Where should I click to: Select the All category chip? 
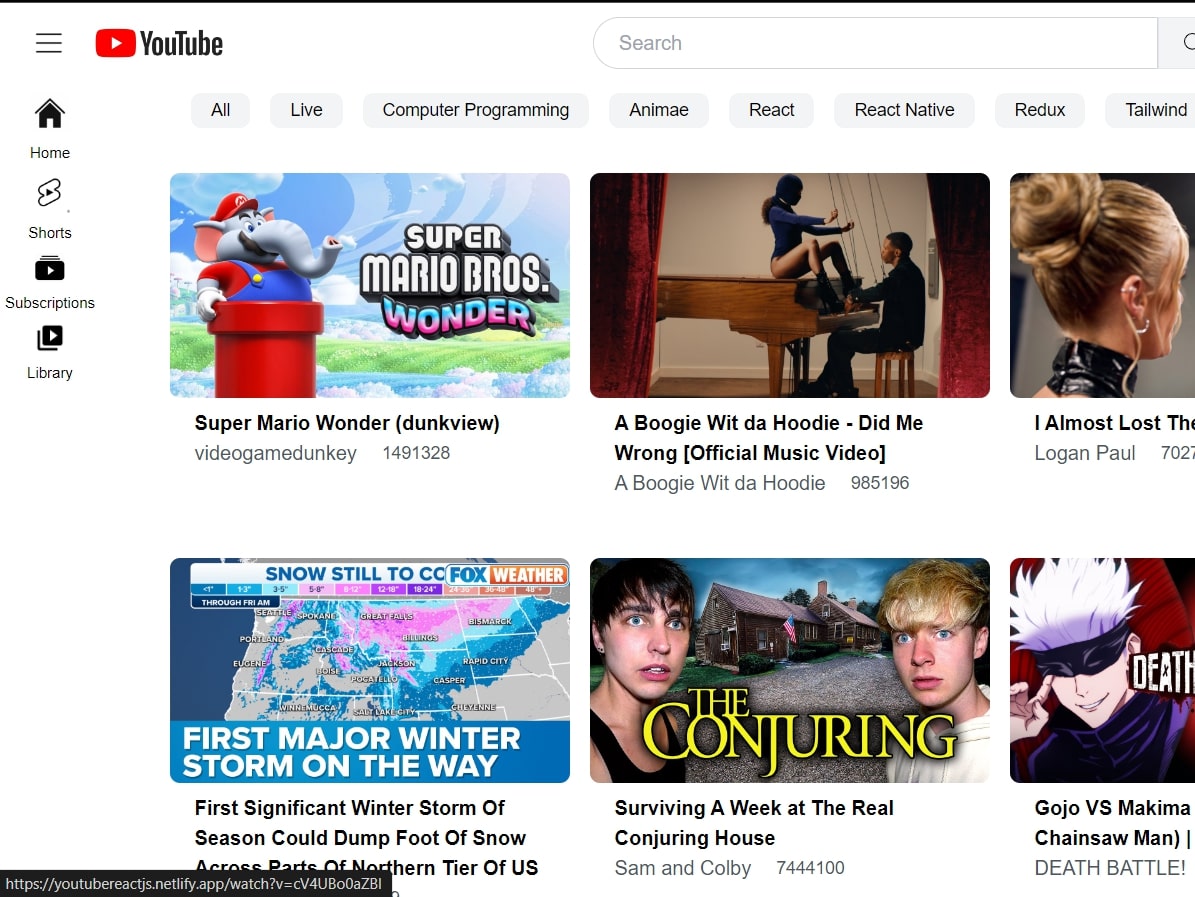[x=221, y=110]
